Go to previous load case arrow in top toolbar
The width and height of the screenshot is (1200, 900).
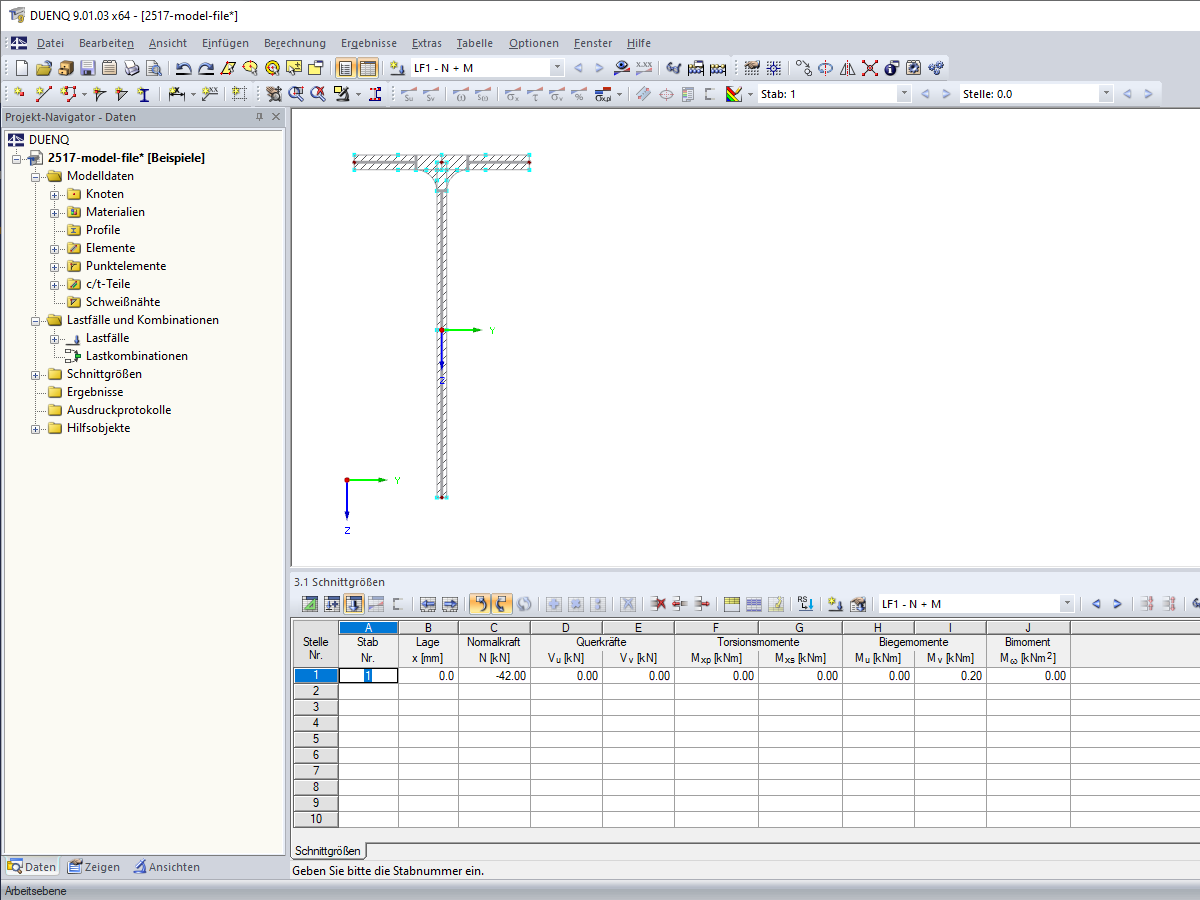click(578, 68)
